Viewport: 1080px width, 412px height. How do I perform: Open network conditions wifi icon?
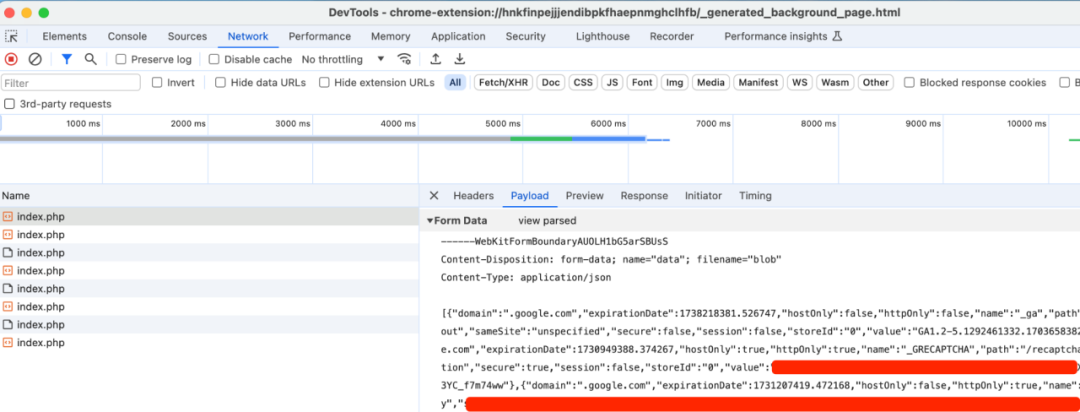pyautogui.click(x=405, y=59)
